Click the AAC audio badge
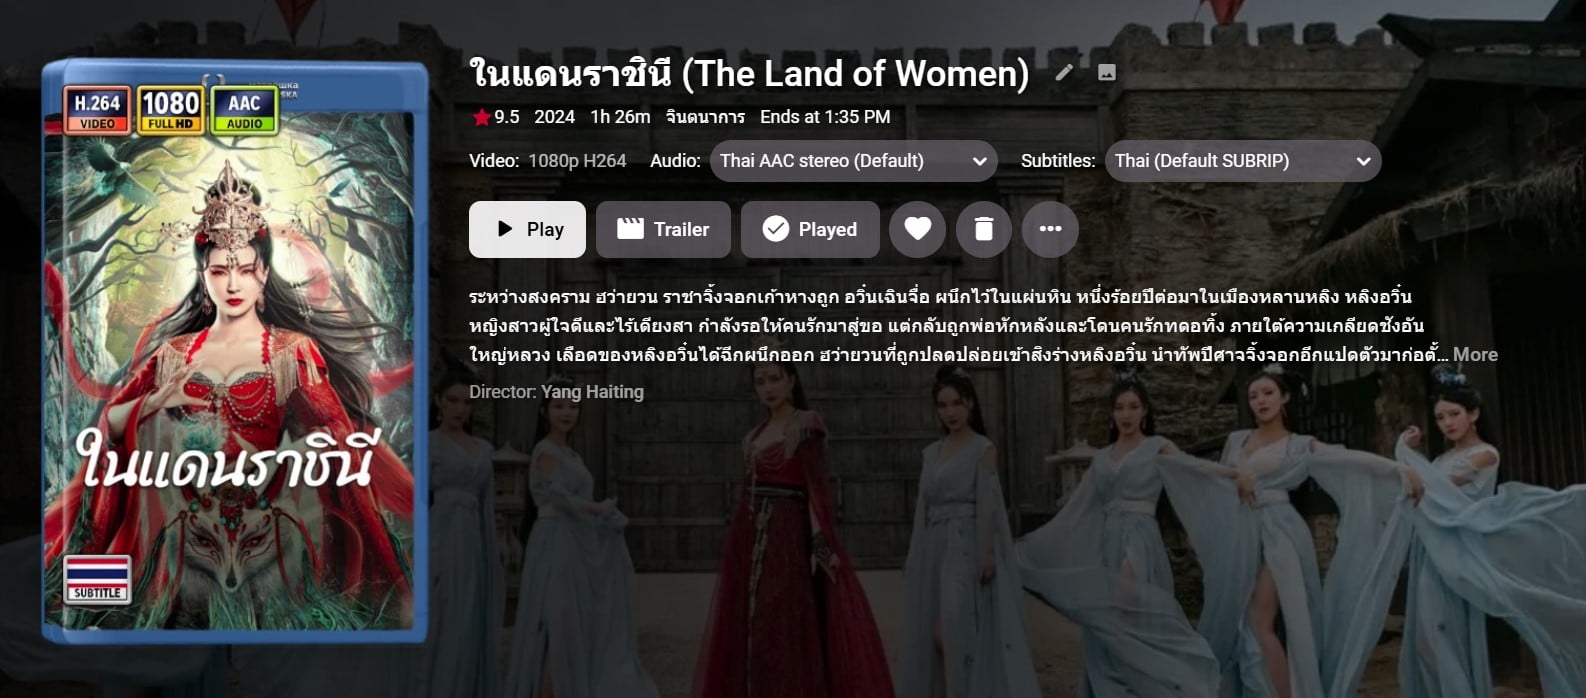 pyautogui.click(x=244, y=110)
